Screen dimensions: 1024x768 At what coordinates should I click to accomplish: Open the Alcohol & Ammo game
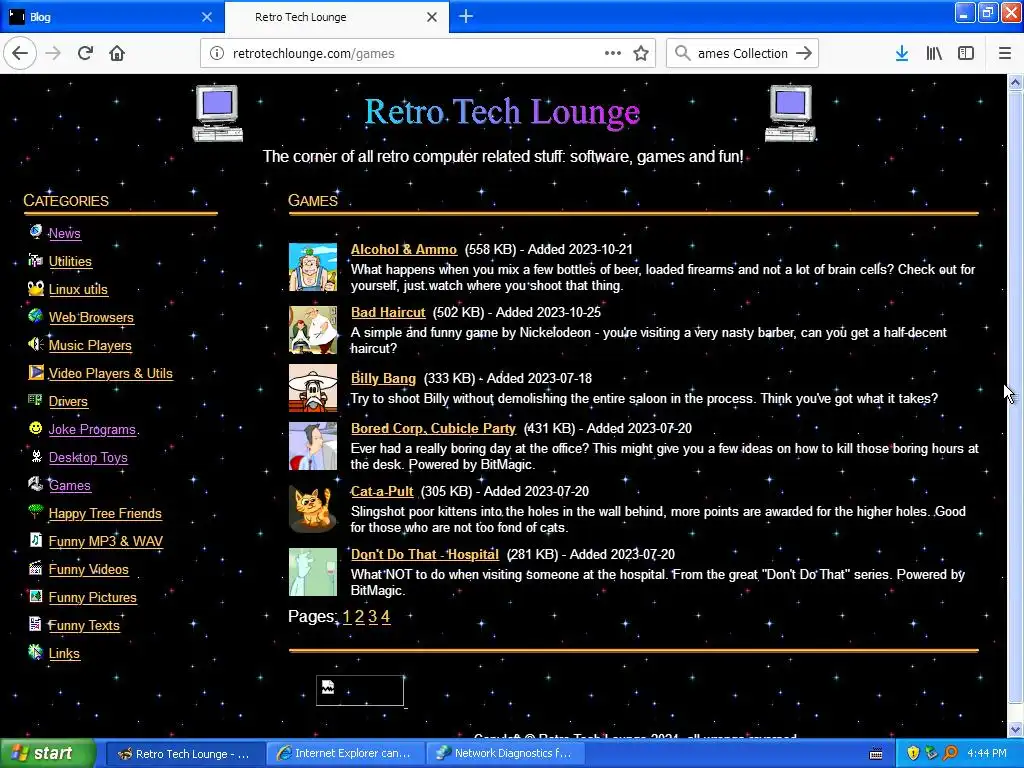[404, 249]
